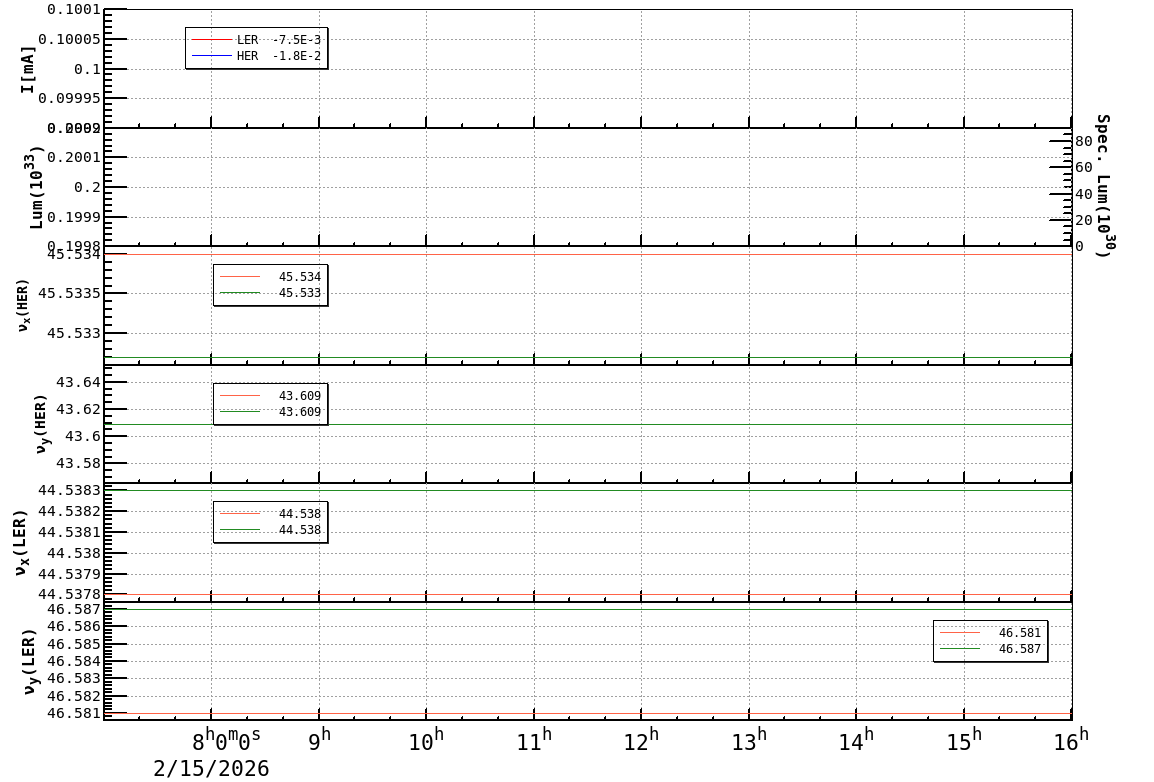1154x782 pixels.
Task: Click the 8h0m0s time axis label
Action: (x=227, y=739)
